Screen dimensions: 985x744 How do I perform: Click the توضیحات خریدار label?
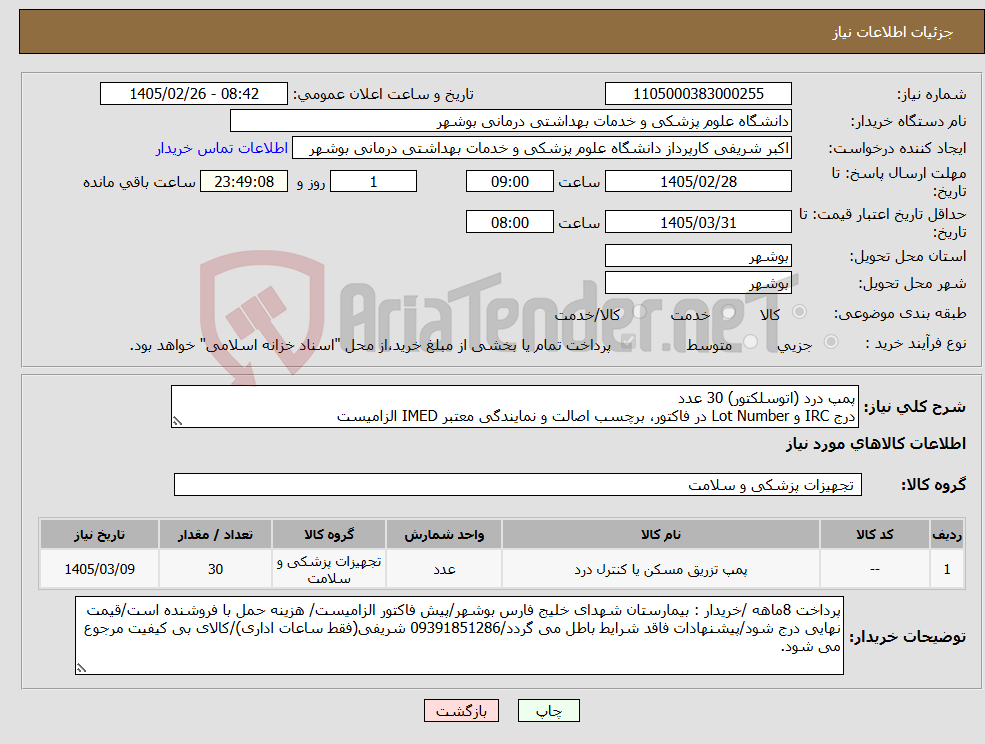click(908, 637)
